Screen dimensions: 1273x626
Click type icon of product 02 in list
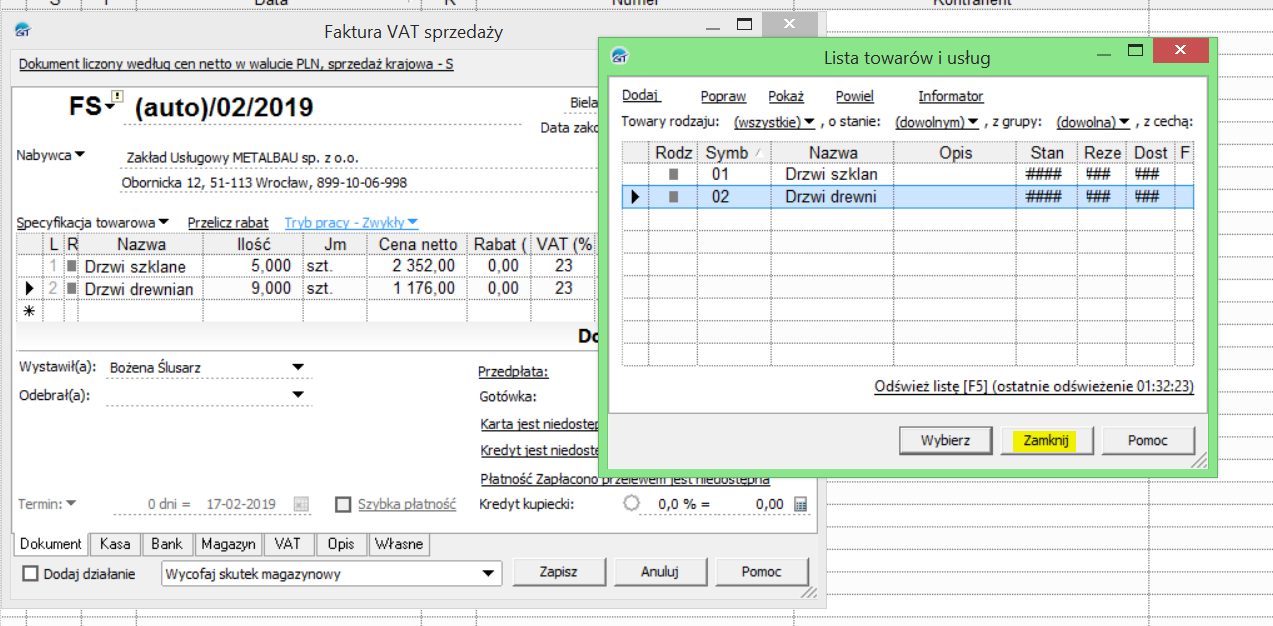click(673, 197)
